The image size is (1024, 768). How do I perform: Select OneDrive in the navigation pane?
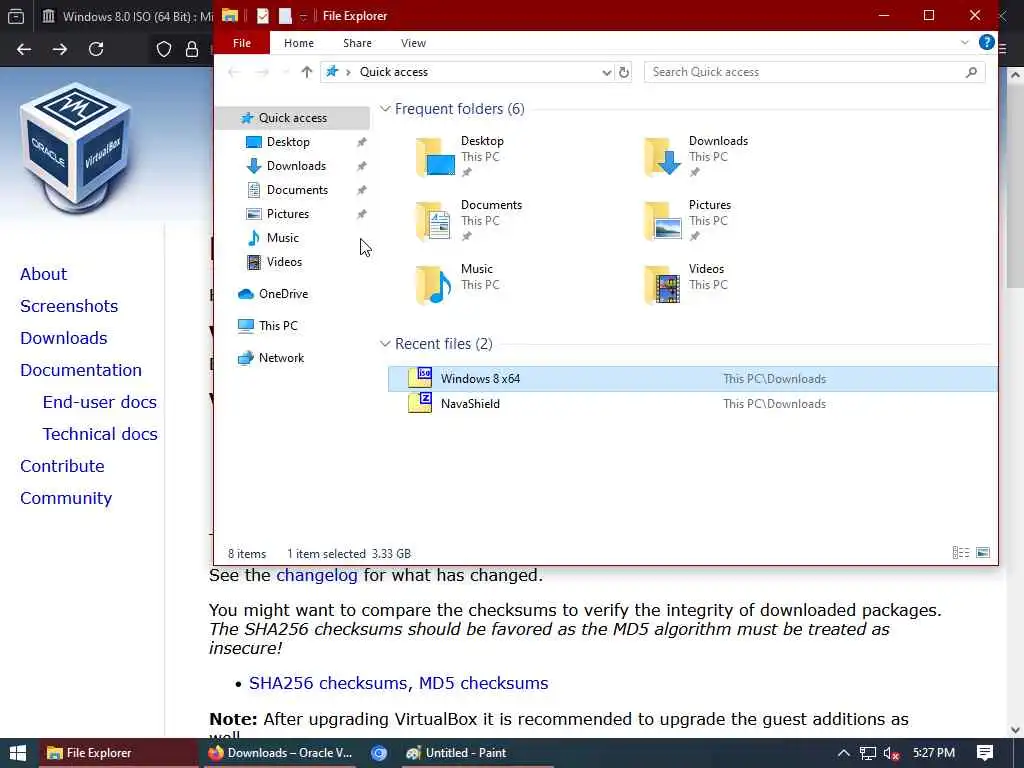tap(283, 294)
